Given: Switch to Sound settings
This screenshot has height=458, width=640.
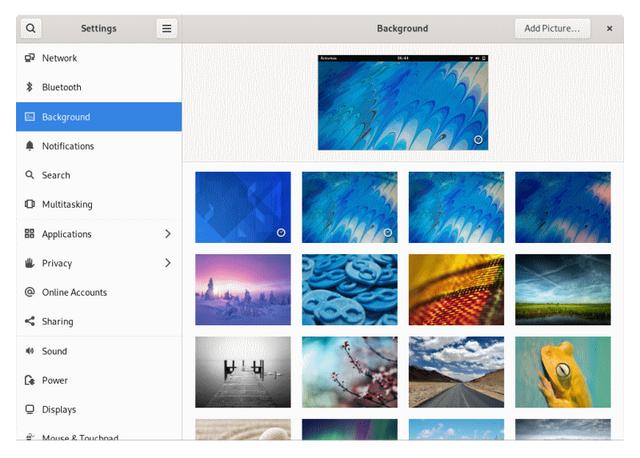Looking at the screenshot, I should [x=99, y=351].
